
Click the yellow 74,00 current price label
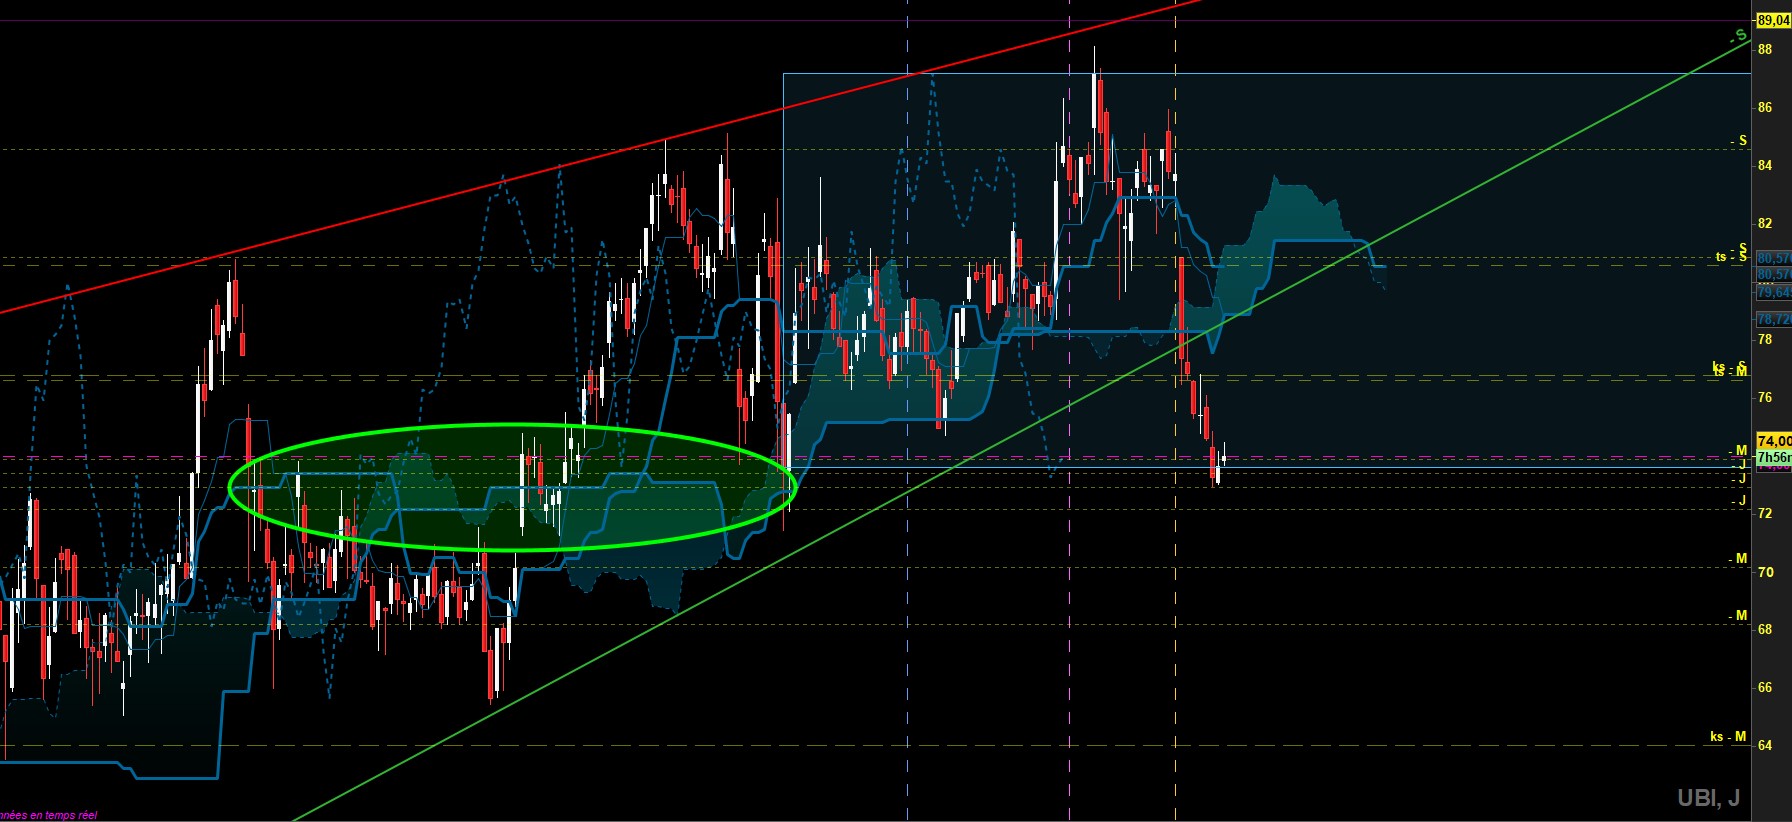1774,441
